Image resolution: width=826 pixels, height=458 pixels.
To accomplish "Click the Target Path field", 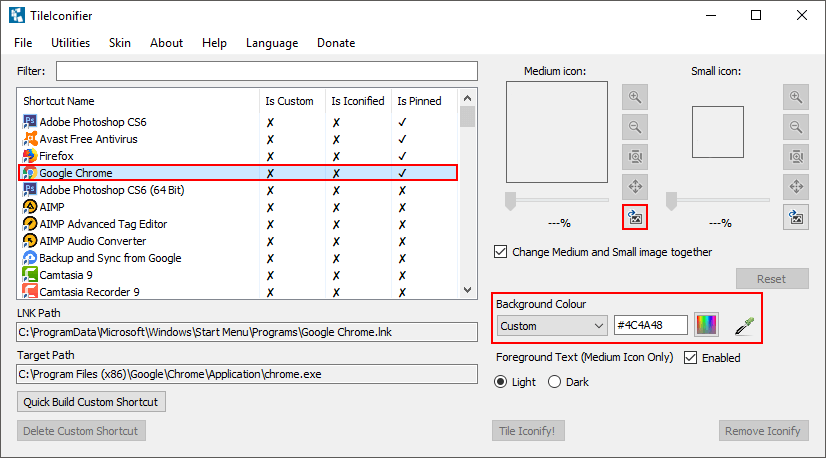I will [247, 374].
